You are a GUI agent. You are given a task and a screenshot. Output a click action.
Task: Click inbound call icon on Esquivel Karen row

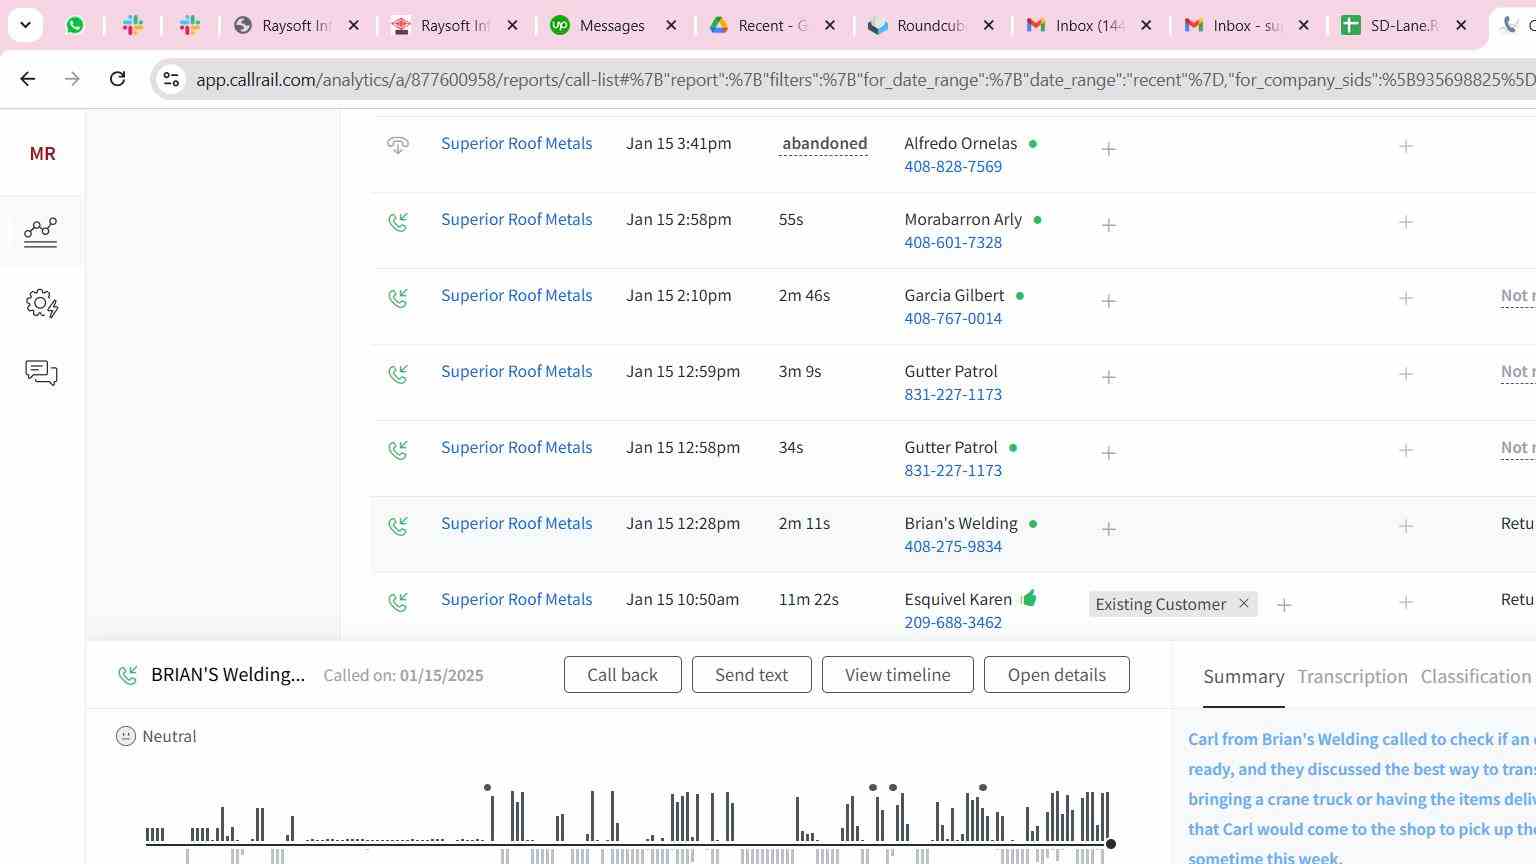coord(398,601)
